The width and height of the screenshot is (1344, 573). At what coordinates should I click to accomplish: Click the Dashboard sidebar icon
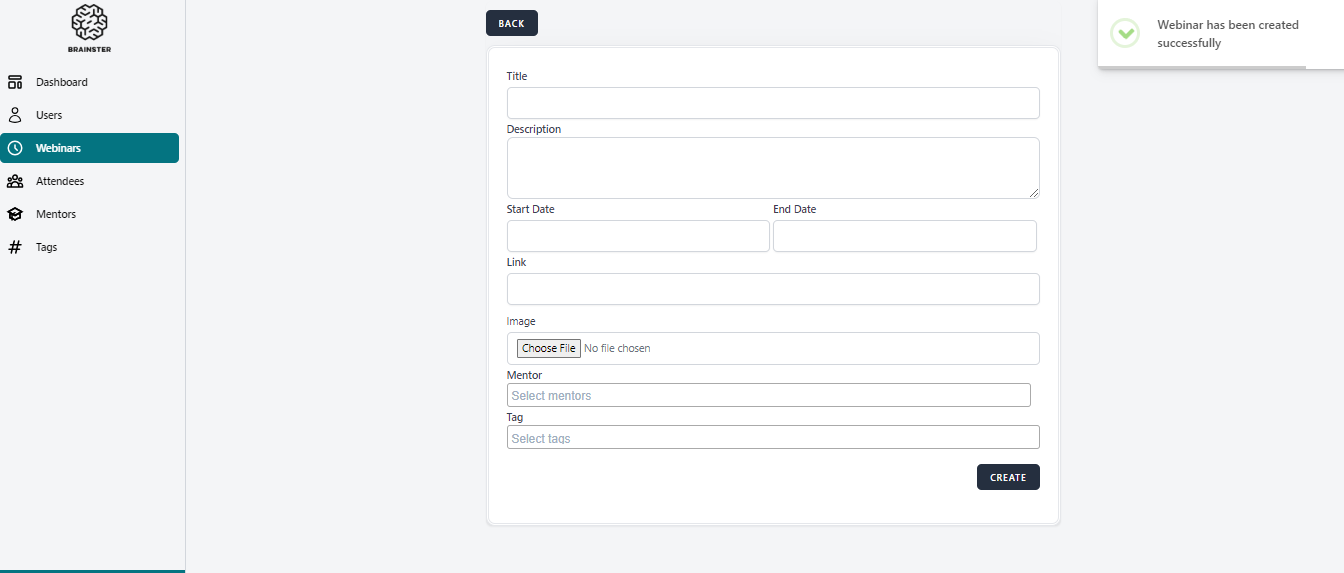pos(15,82)
